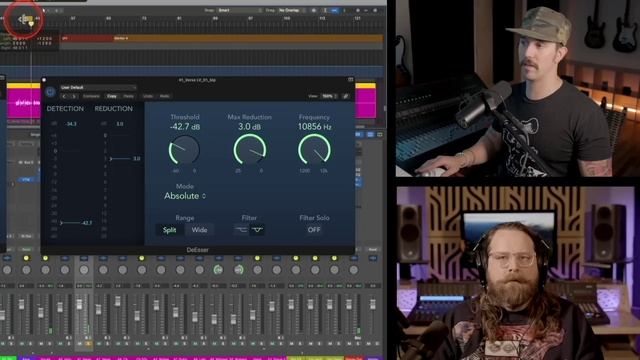The height and width of the screenshot is (360, 640).
Task: Click the plugin window expand icon top-right
Action: [x=350, y=80]
